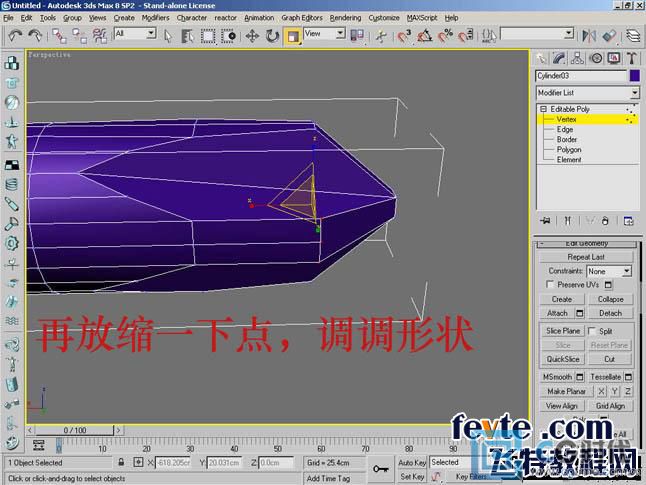
Task: Toggle Selection Lock padlock icon
Action: [121, 462]
